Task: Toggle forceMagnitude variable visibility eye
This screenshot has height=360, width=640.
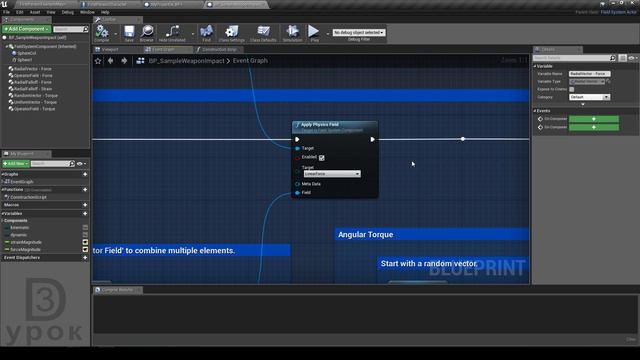Action: click(x=85, y=249)
